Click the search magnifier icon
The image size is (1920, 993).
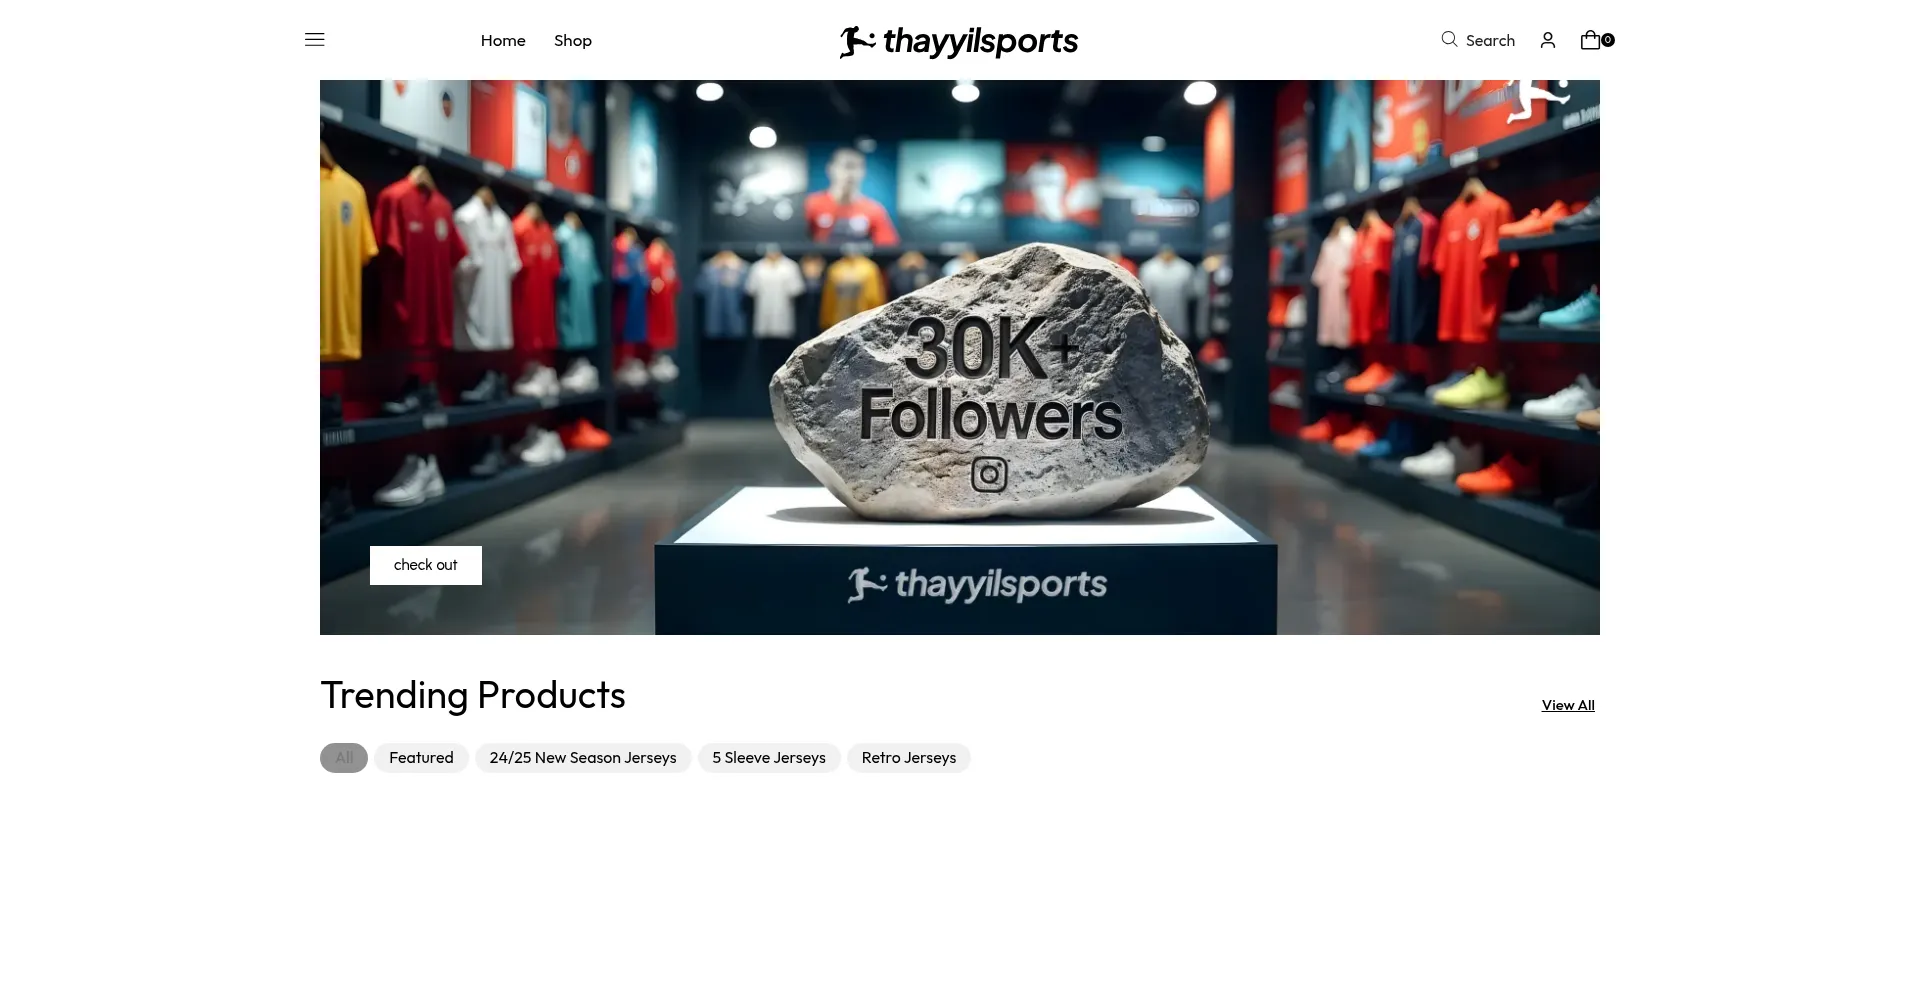(1449, 40)
